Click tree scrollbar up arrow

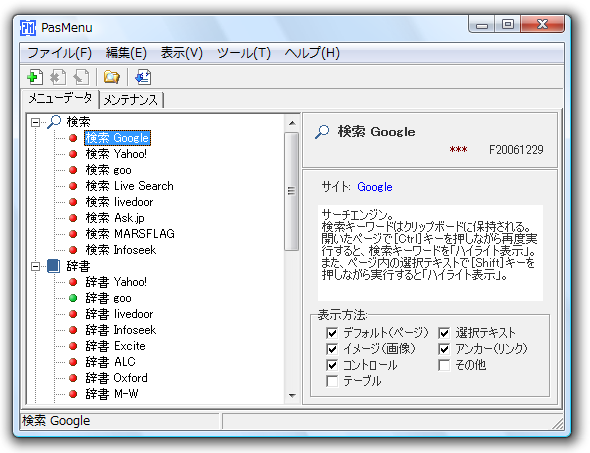(x=292, y=123)
